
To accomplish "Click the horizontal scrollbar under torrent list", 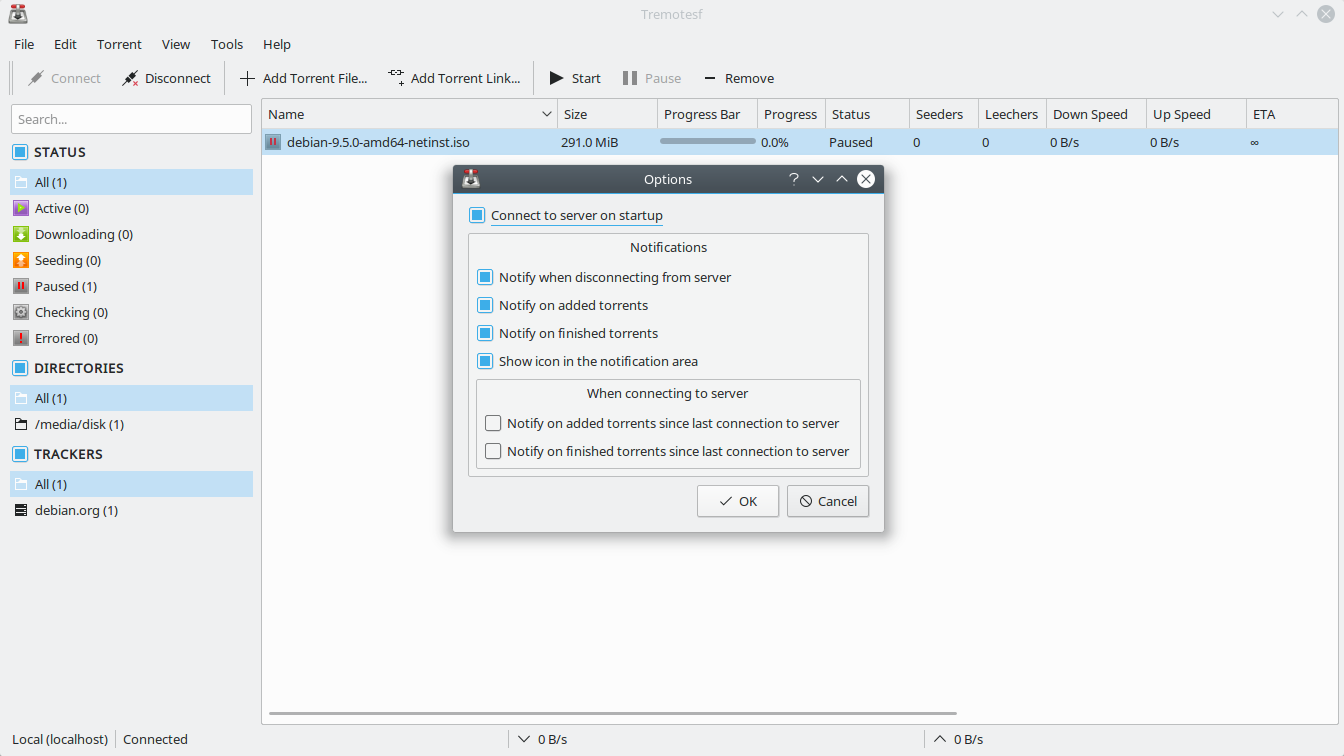I will point(612,713).
